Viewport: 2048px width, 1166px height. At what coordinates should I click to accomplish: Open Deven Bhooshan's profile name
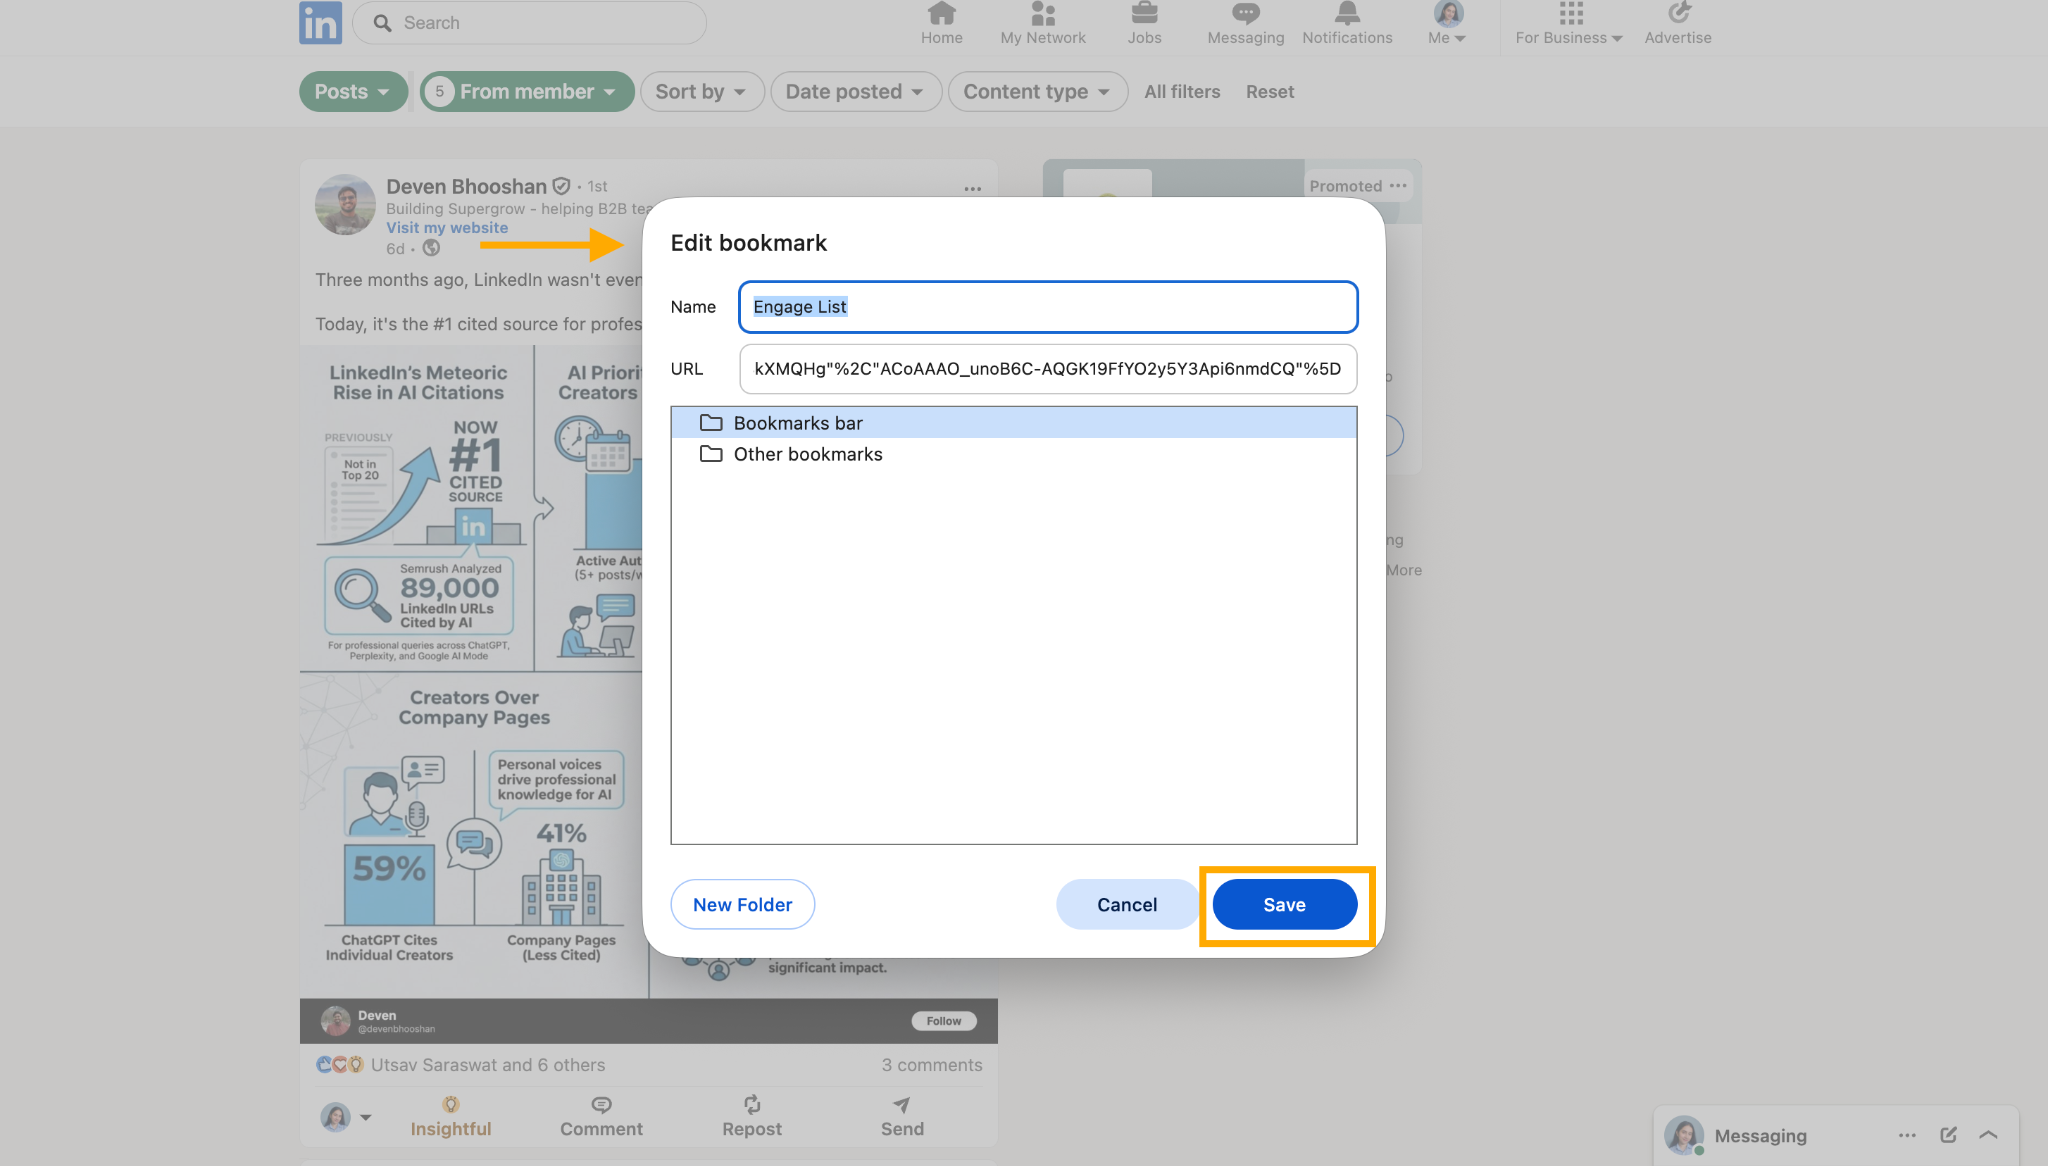466,186
